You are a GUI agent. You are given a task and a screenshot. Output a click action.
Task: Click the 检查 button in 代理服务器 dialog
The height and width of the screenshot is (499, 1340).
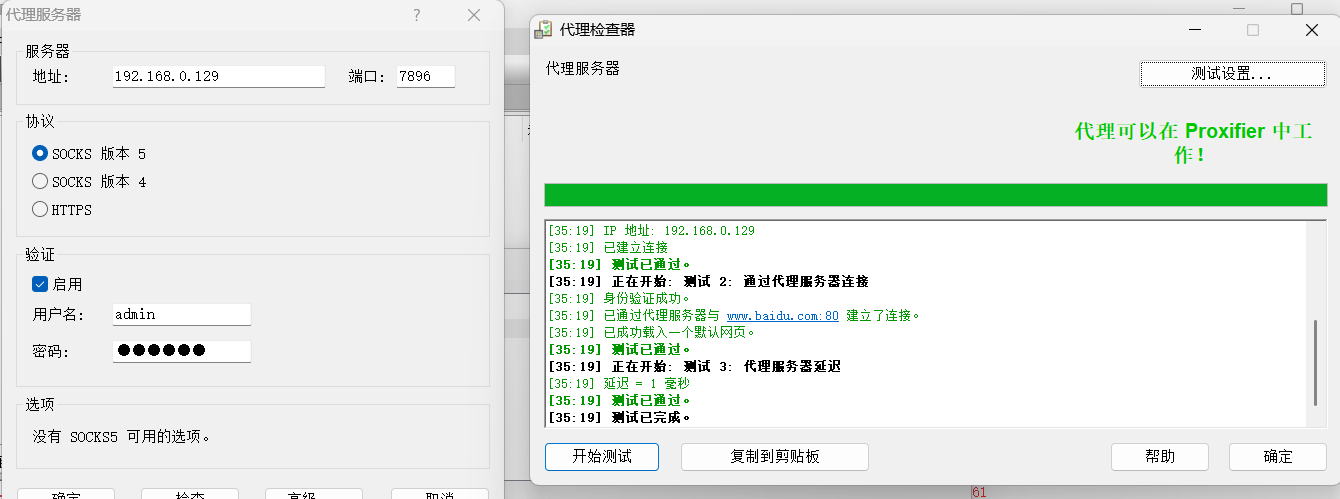click(189, 494)
